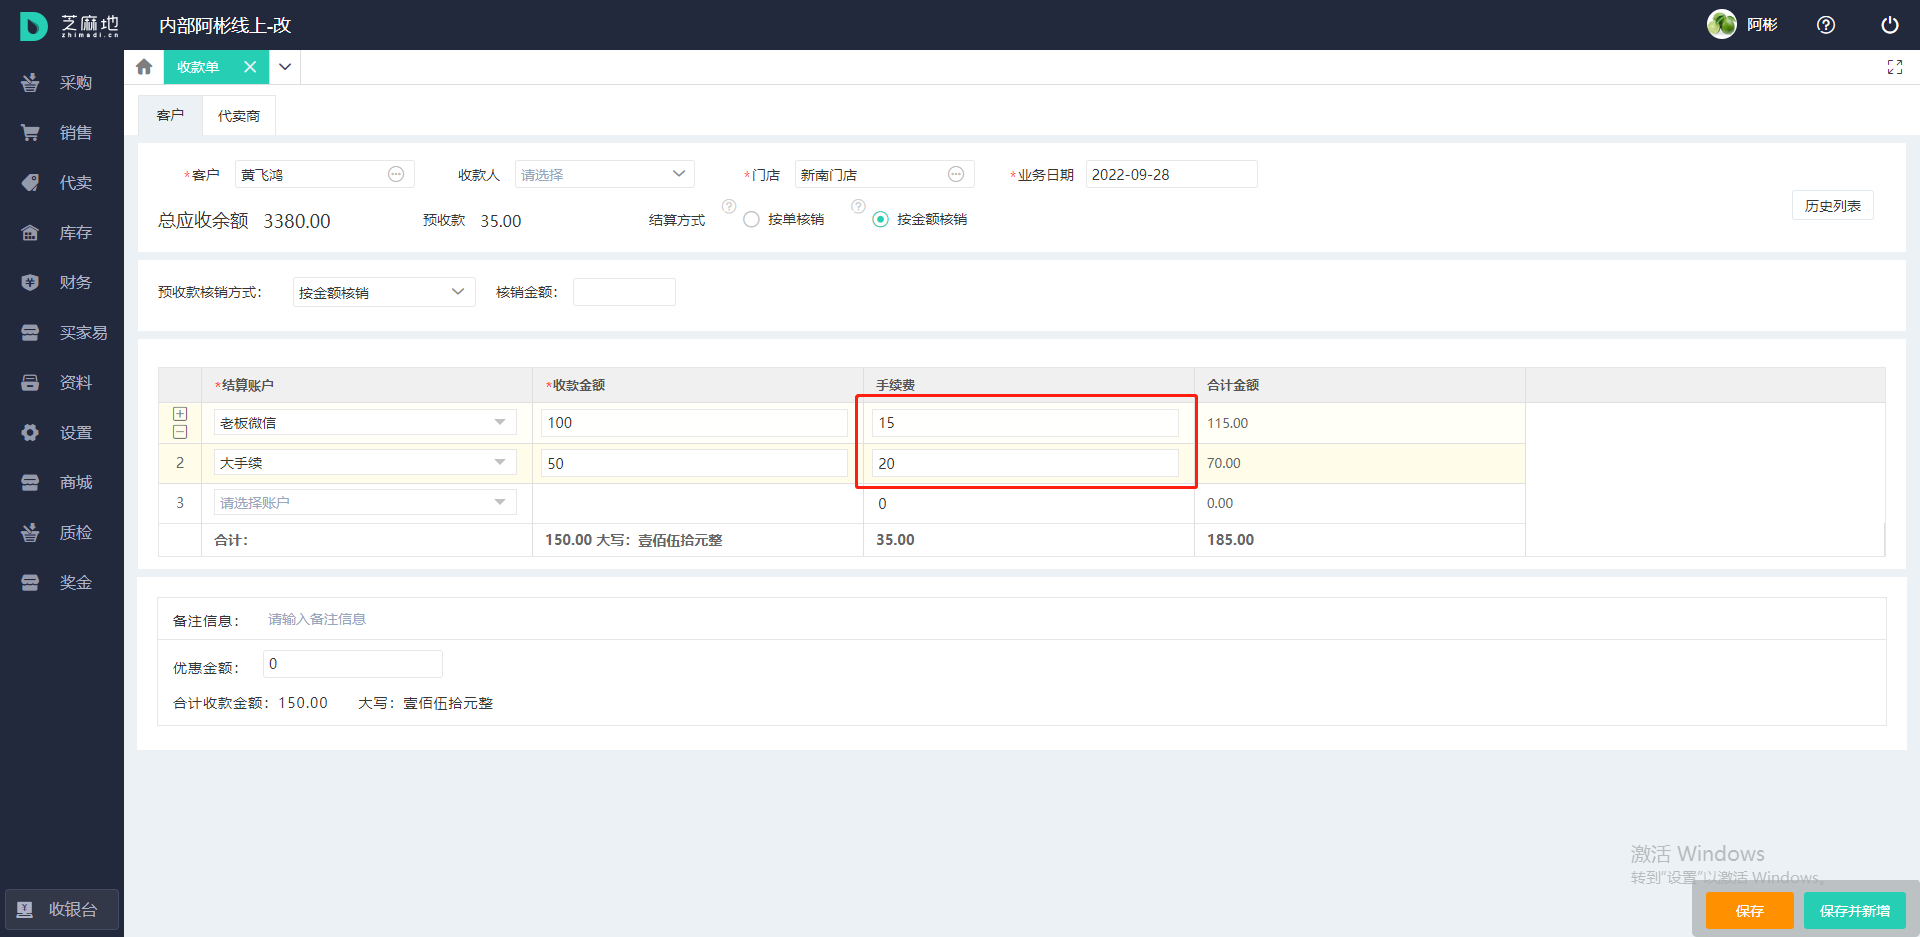Open store picker icon in 门店 field
Screen dimensions: 1920x937
pos(956,174)
